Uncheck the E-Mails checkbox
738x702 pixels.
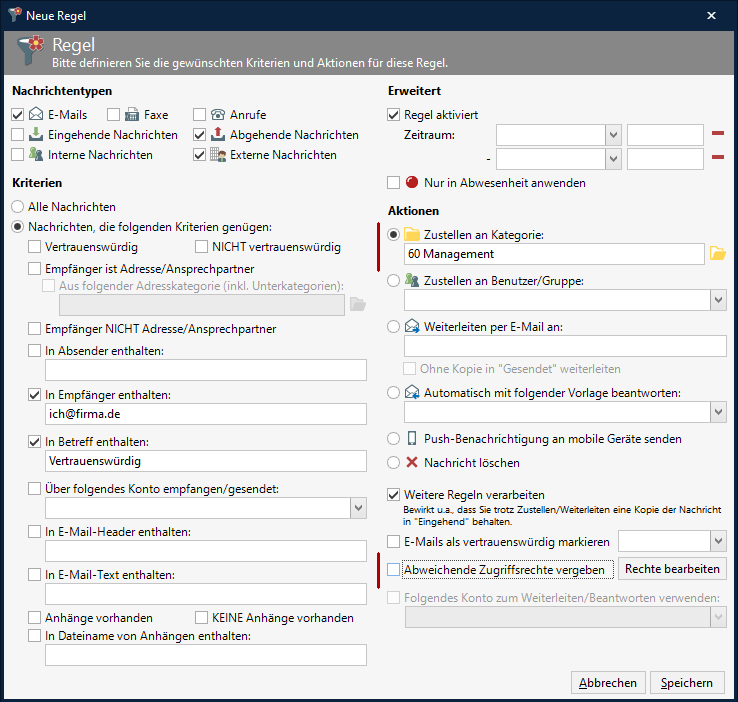(x=17, y=114)
